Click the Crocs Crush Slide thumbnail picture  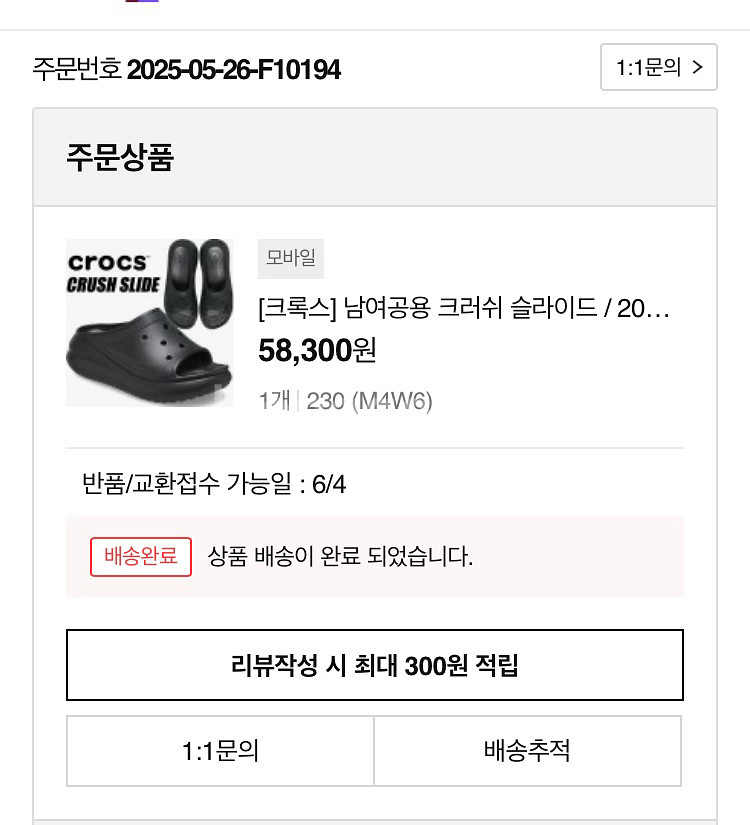[148, 322]
